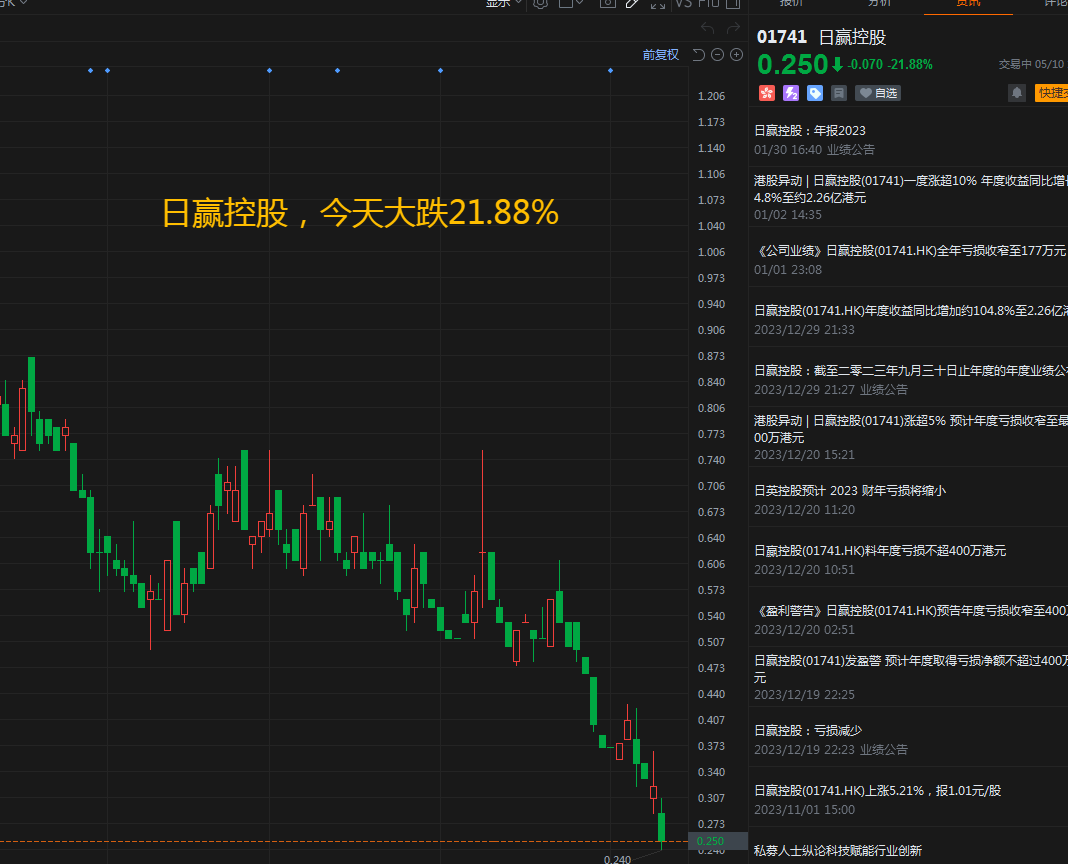Open news 日英控股预计 2023 财年亏损将缩小
1068x864 pixels.
(x=909, y=499)
